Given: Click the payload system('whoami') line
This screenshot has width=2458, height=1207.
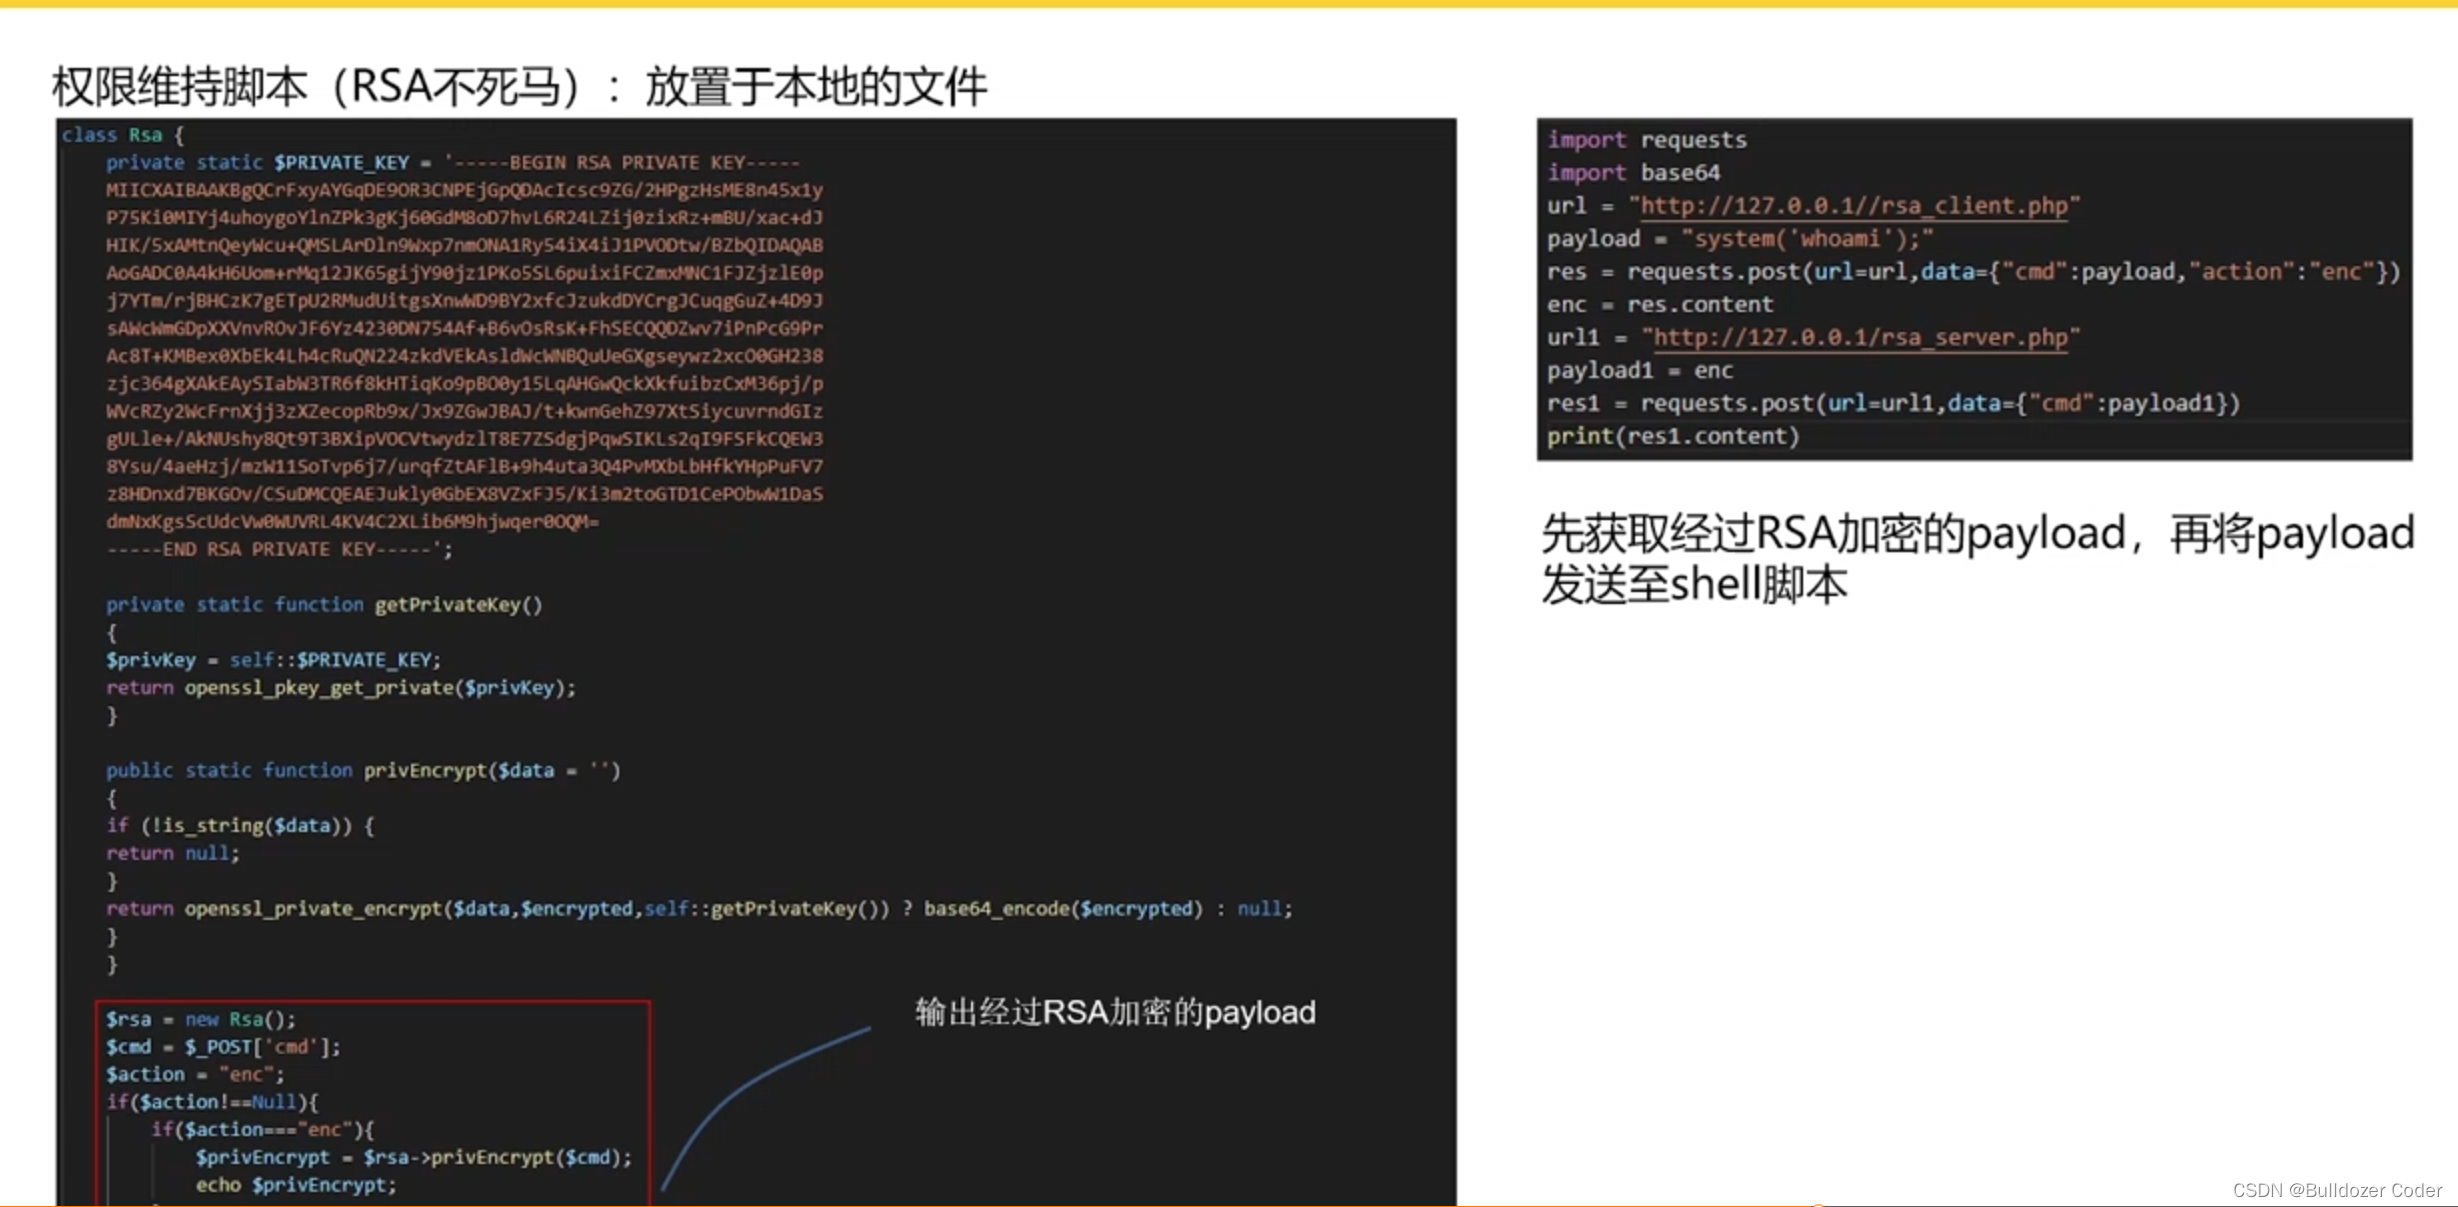Looking at the screenshot, I should coord(1739,239).
